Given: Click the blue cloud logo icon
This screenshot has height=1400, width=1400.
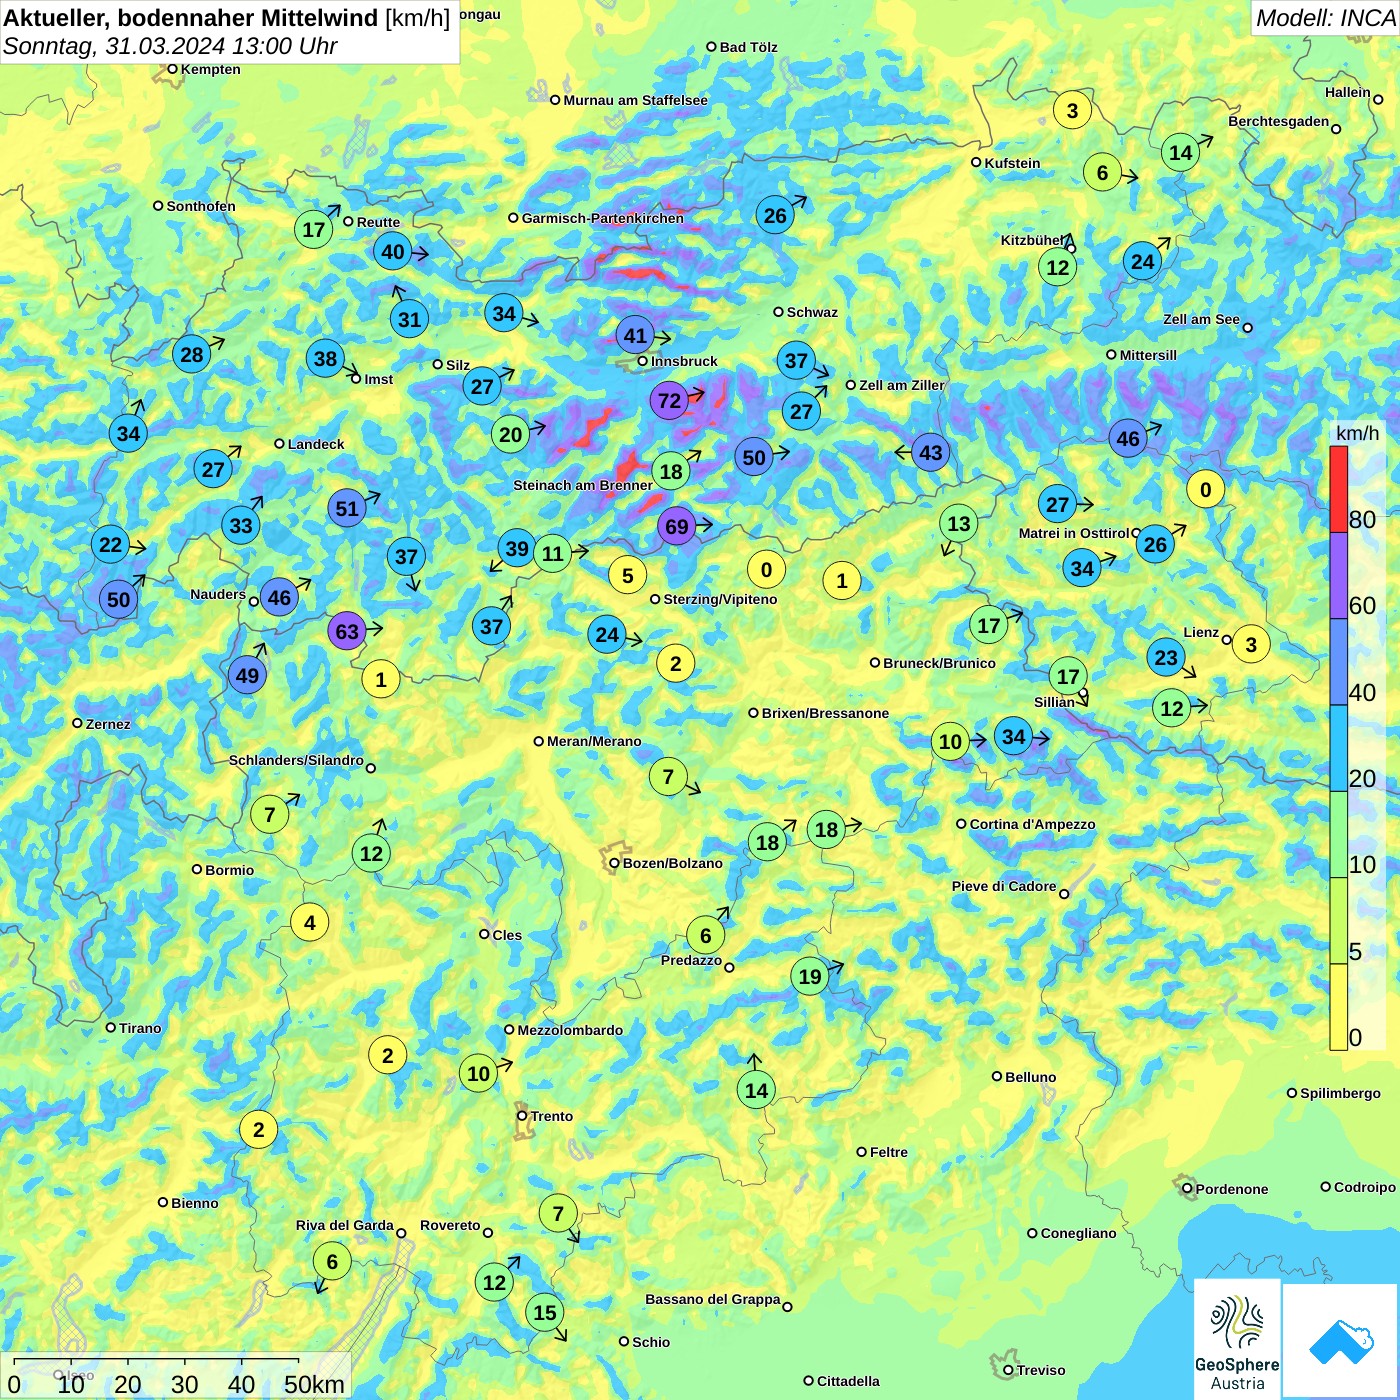Looking at the screenshot, I should click(x=1341, y=1341).
